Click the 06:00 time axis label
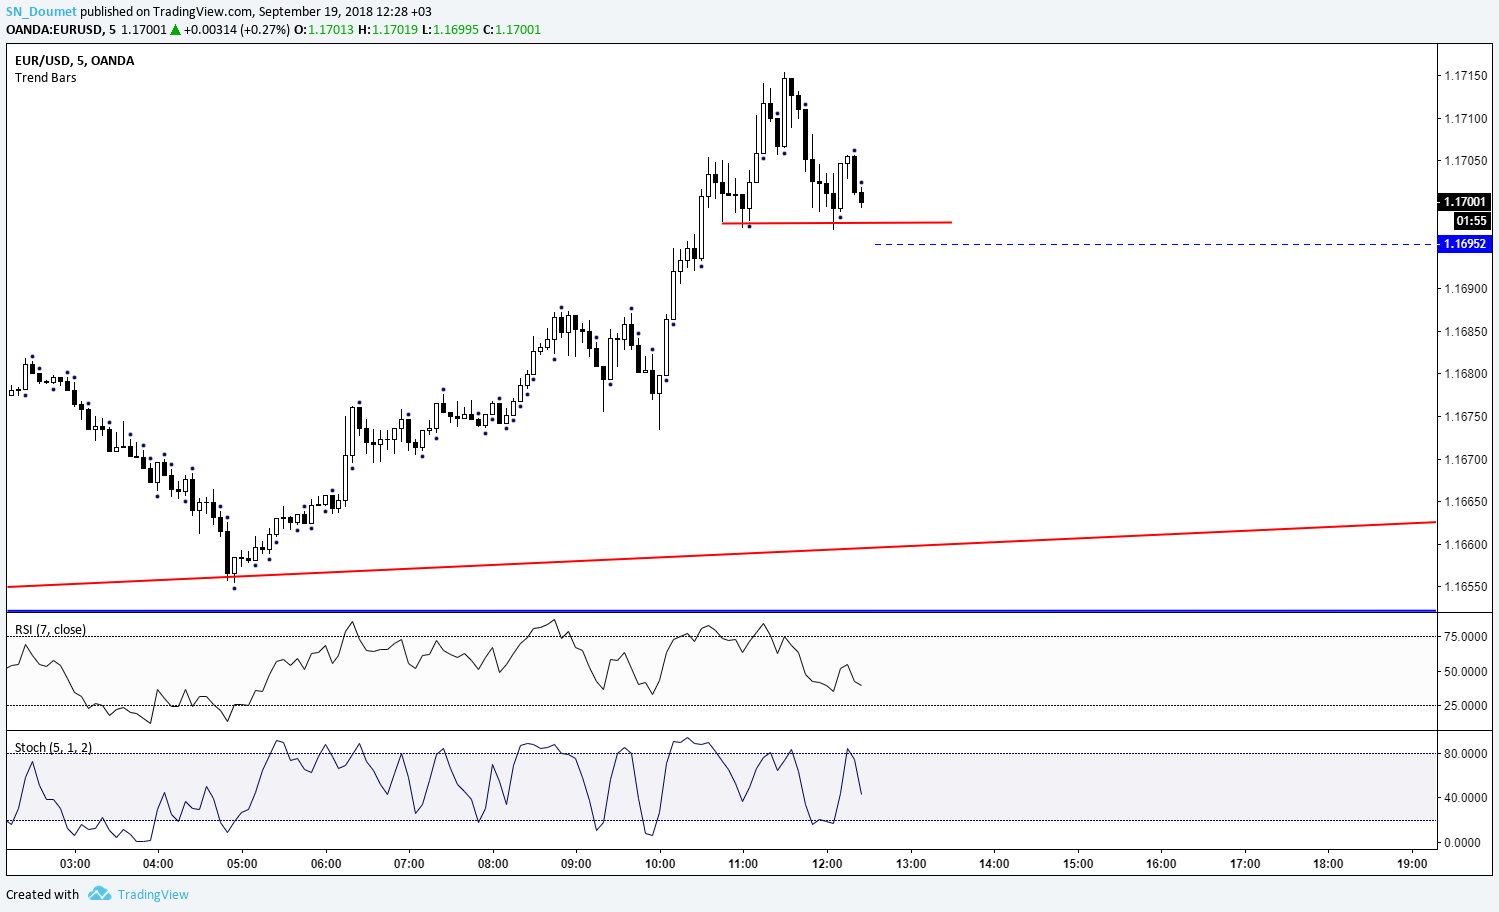 pyautogui.click(x=326, y=863)
